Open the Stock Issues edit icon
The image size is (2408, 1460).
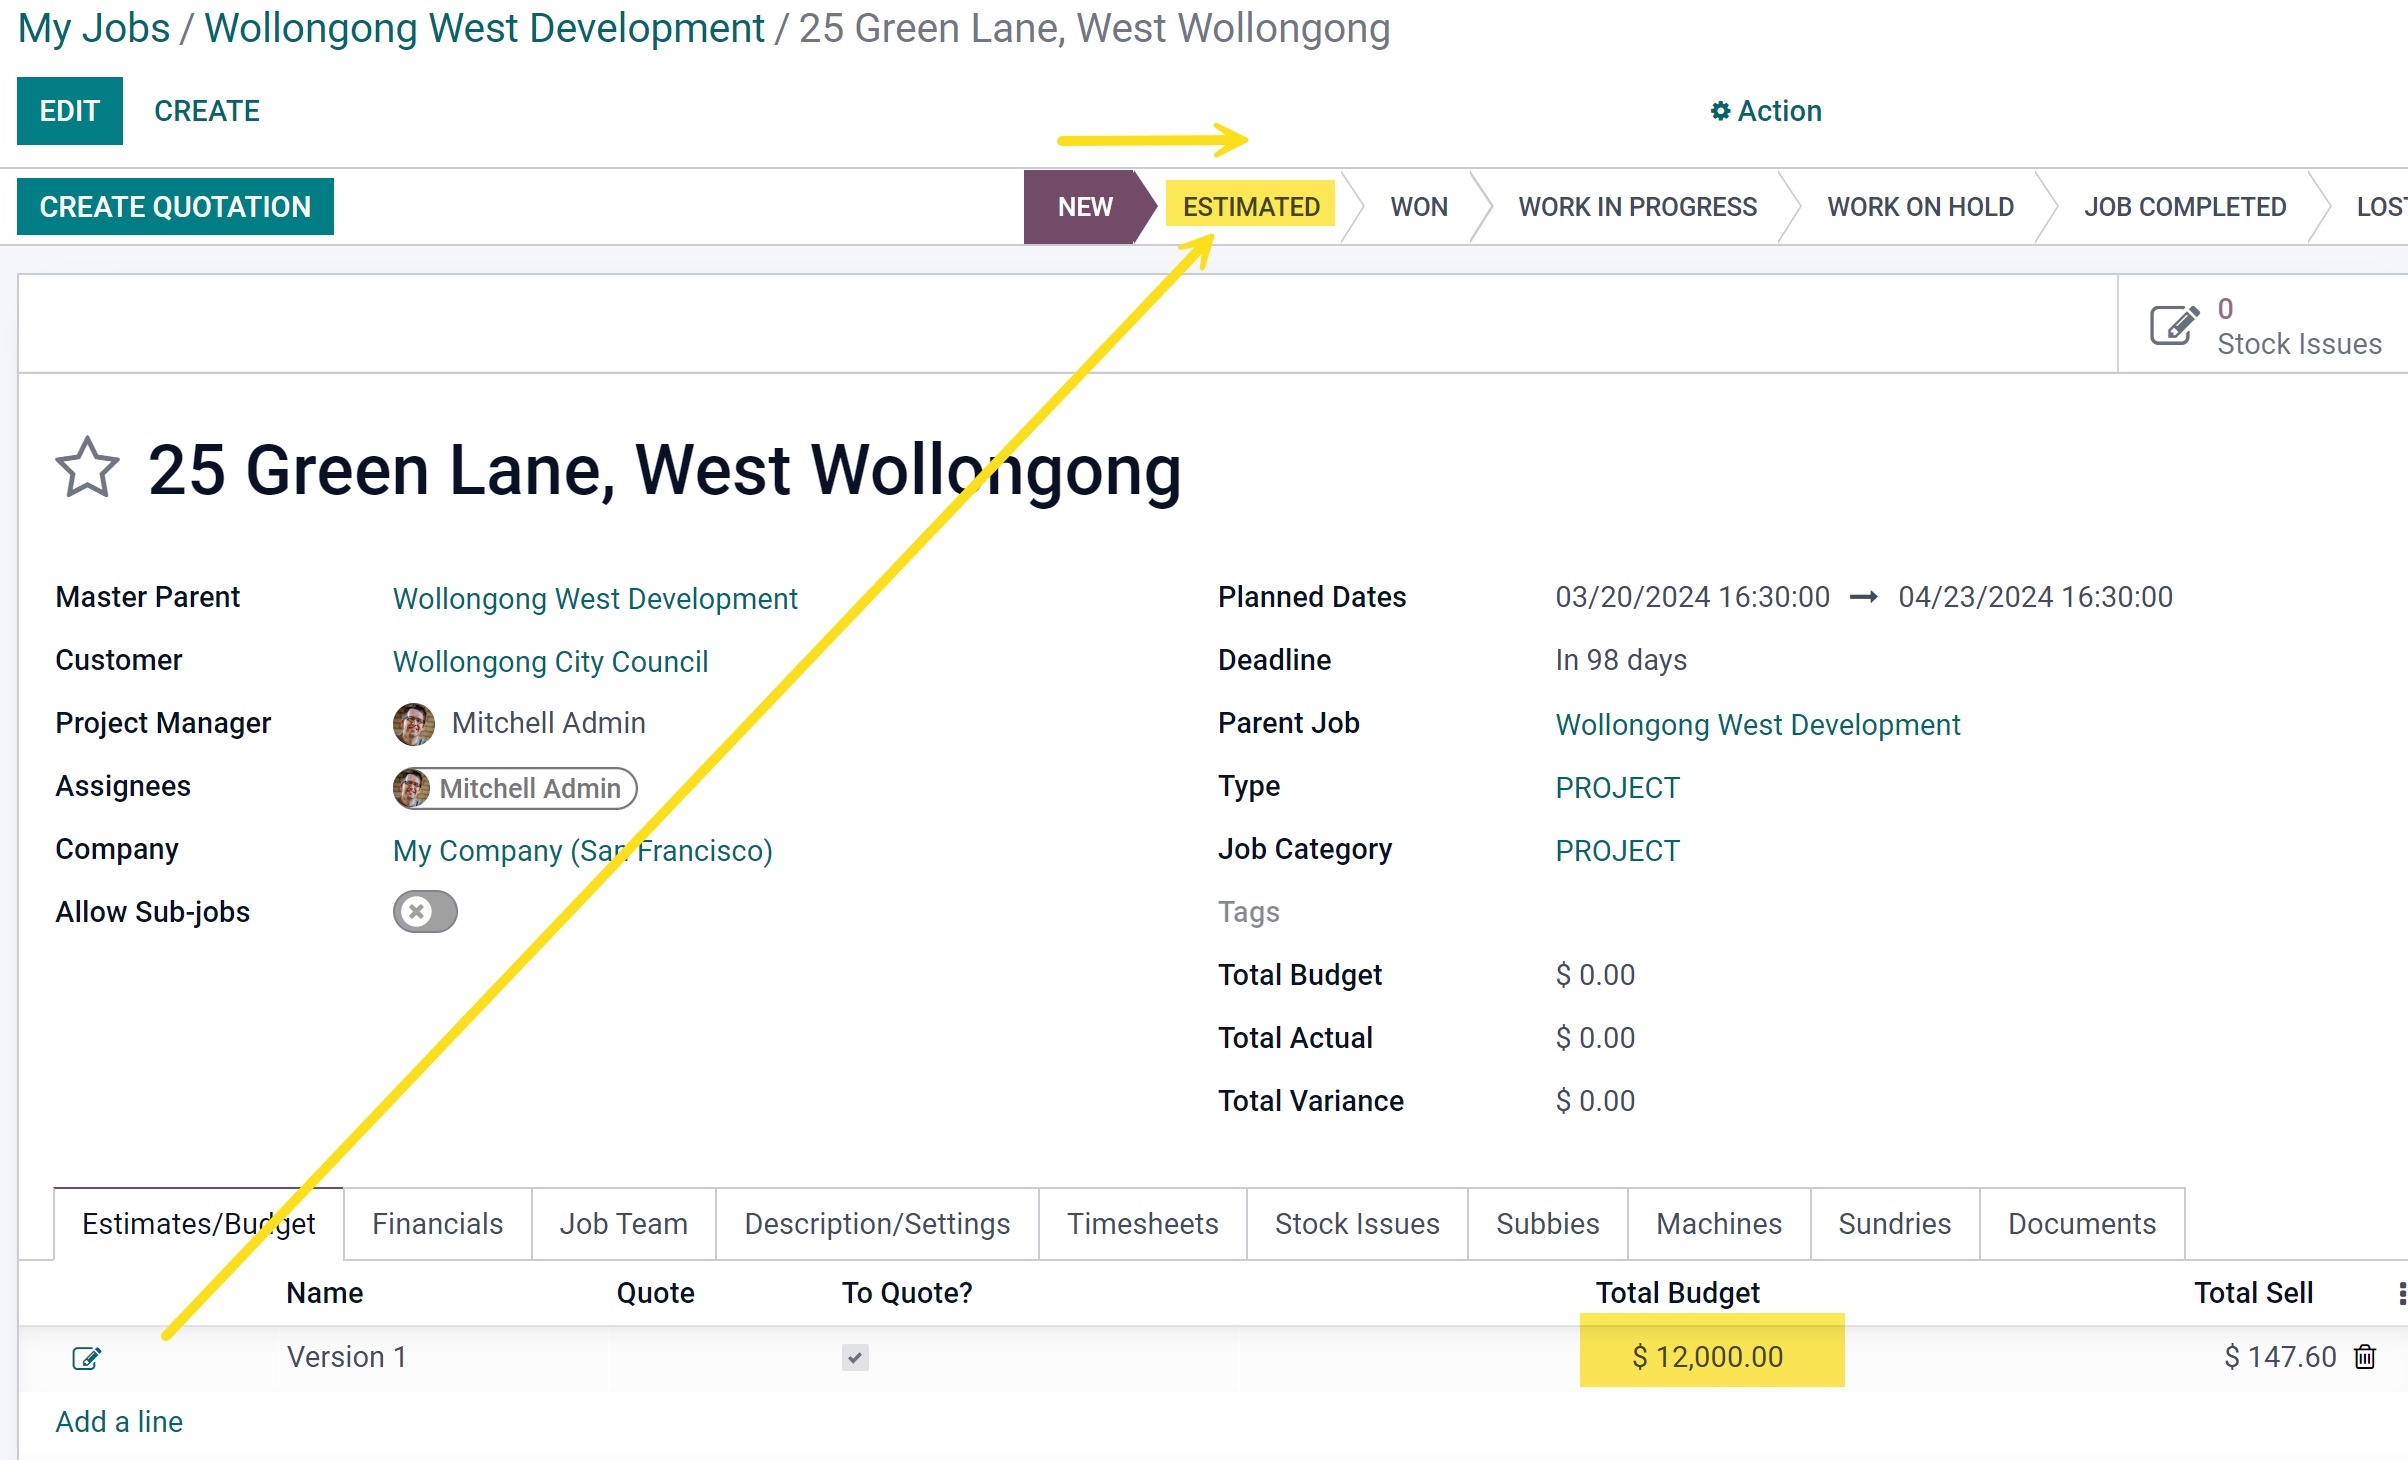coord(2174,325)
